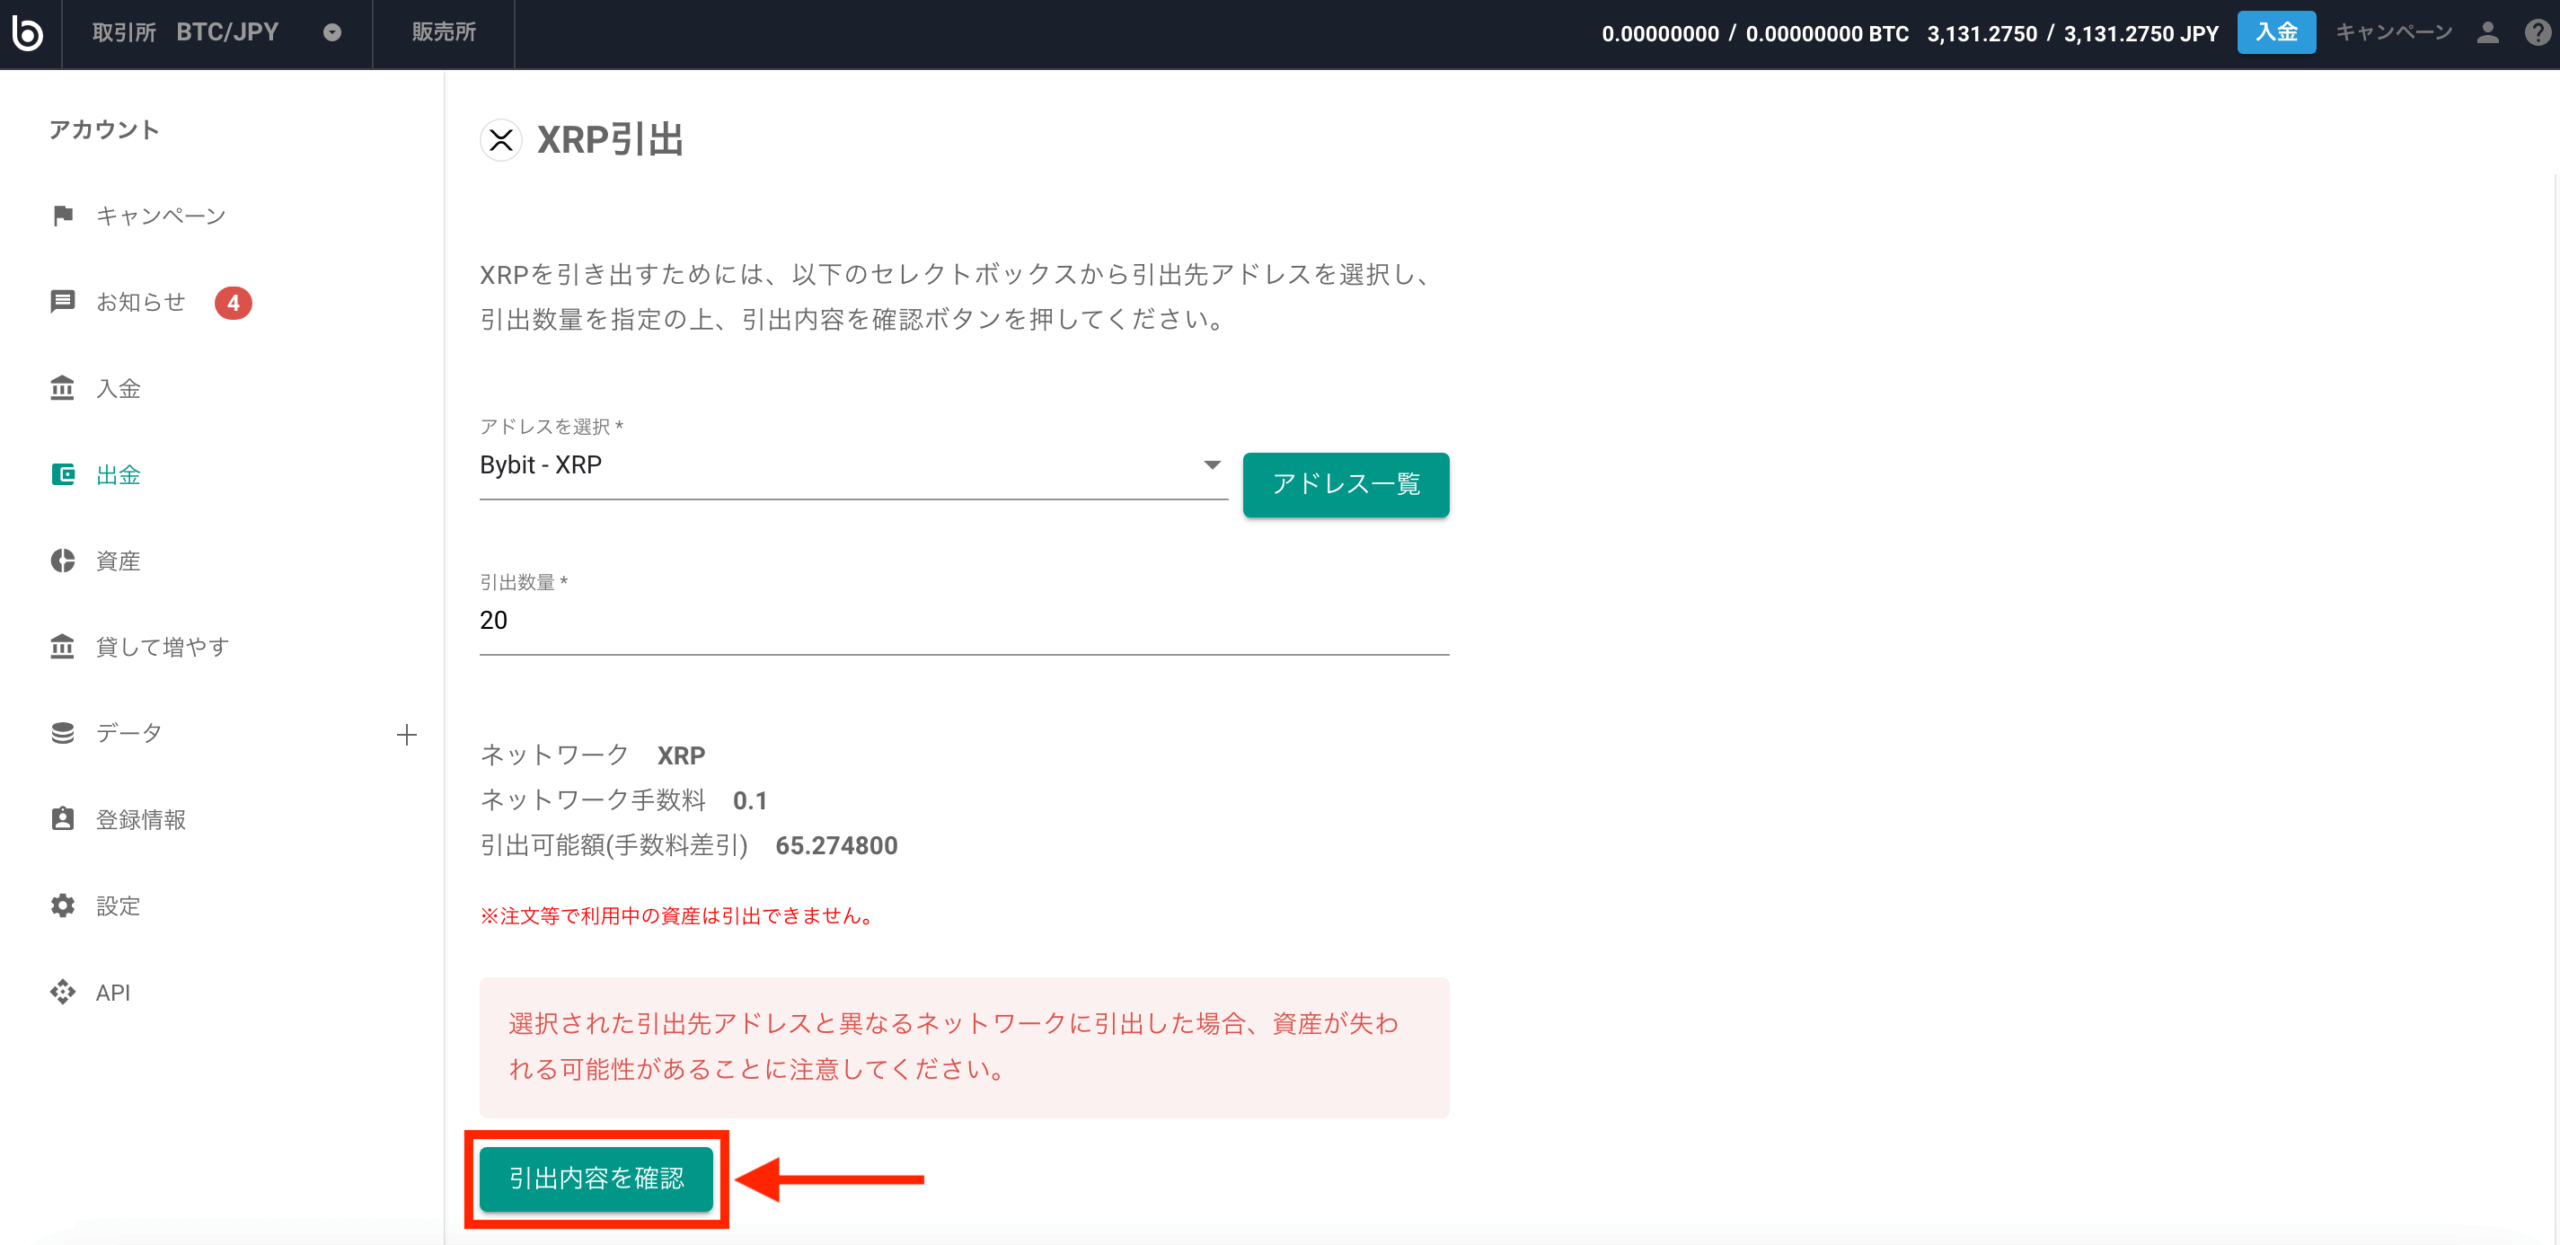Open 登録情報 registration info

point(141,820)
